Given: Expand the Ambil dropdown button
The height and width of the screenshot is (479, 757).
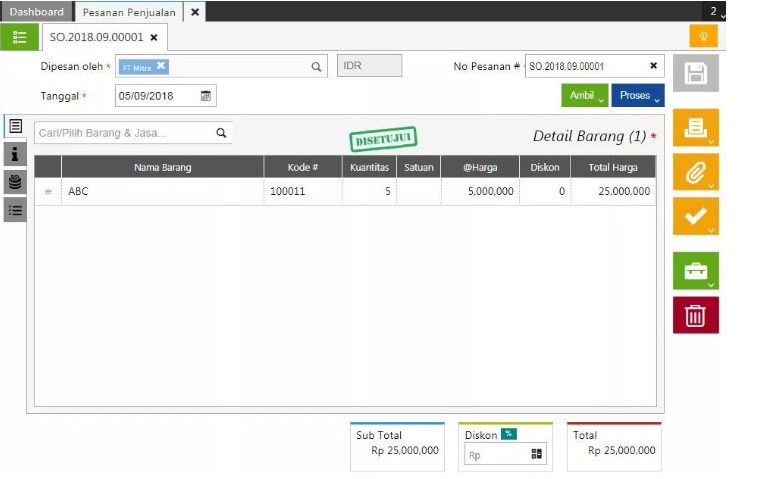Looking at the screenshot, I should click(585, 96).
